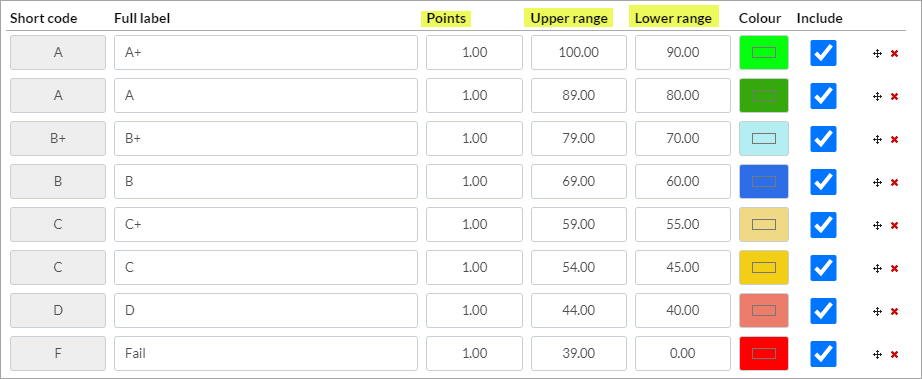The image size is (922, 379).
Task: Click the light blue colour swatch for B+
Action: pyautogui.click(x=764, y=139)
